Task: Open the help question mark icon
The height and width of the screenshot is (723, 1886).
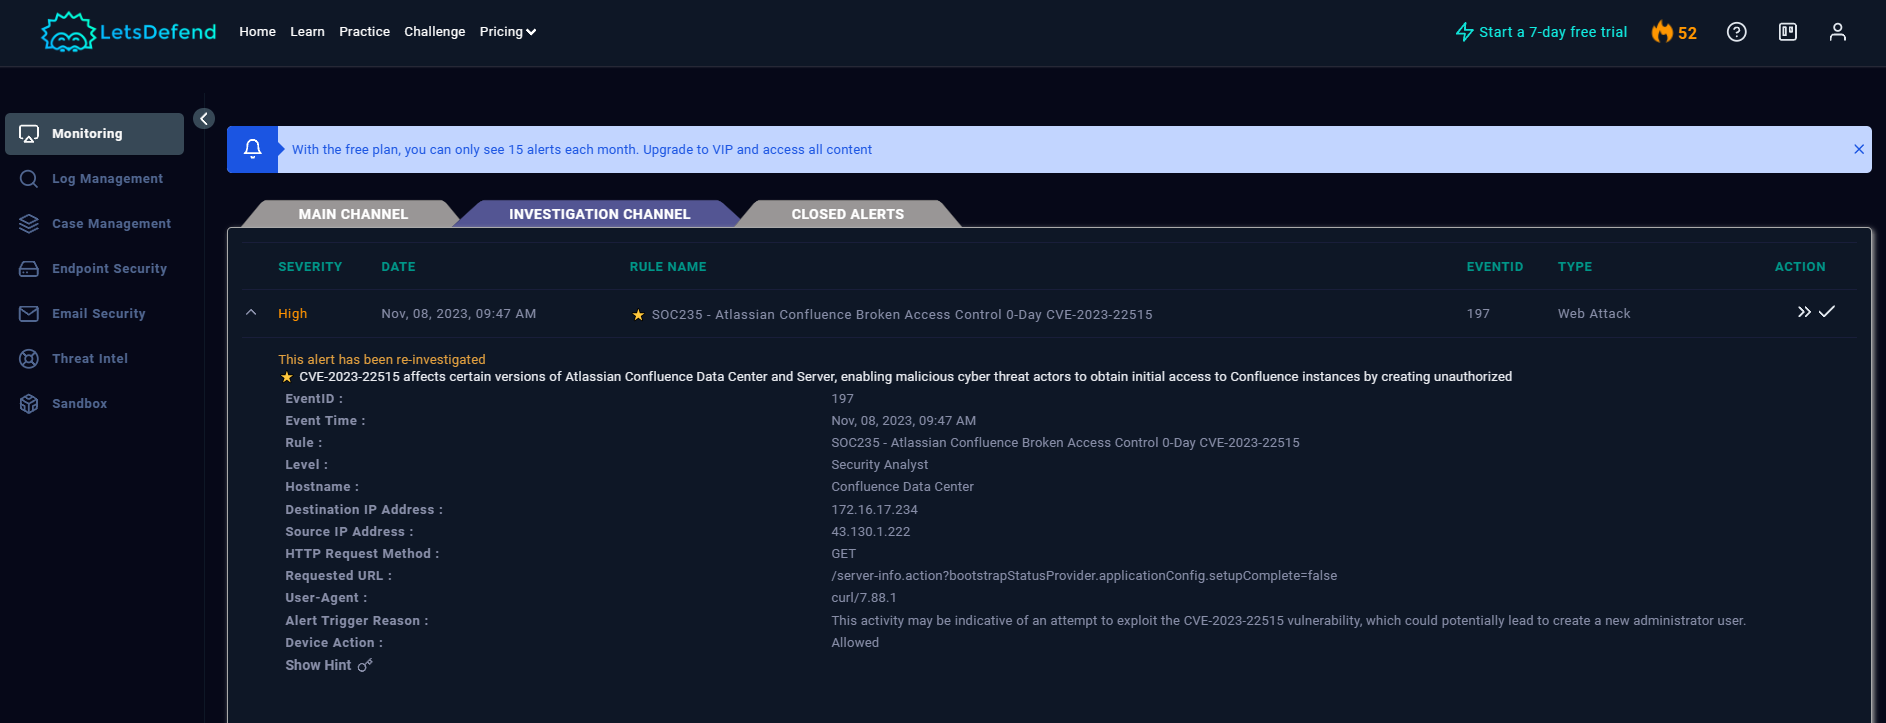Action: click(x=1737, y=32)
